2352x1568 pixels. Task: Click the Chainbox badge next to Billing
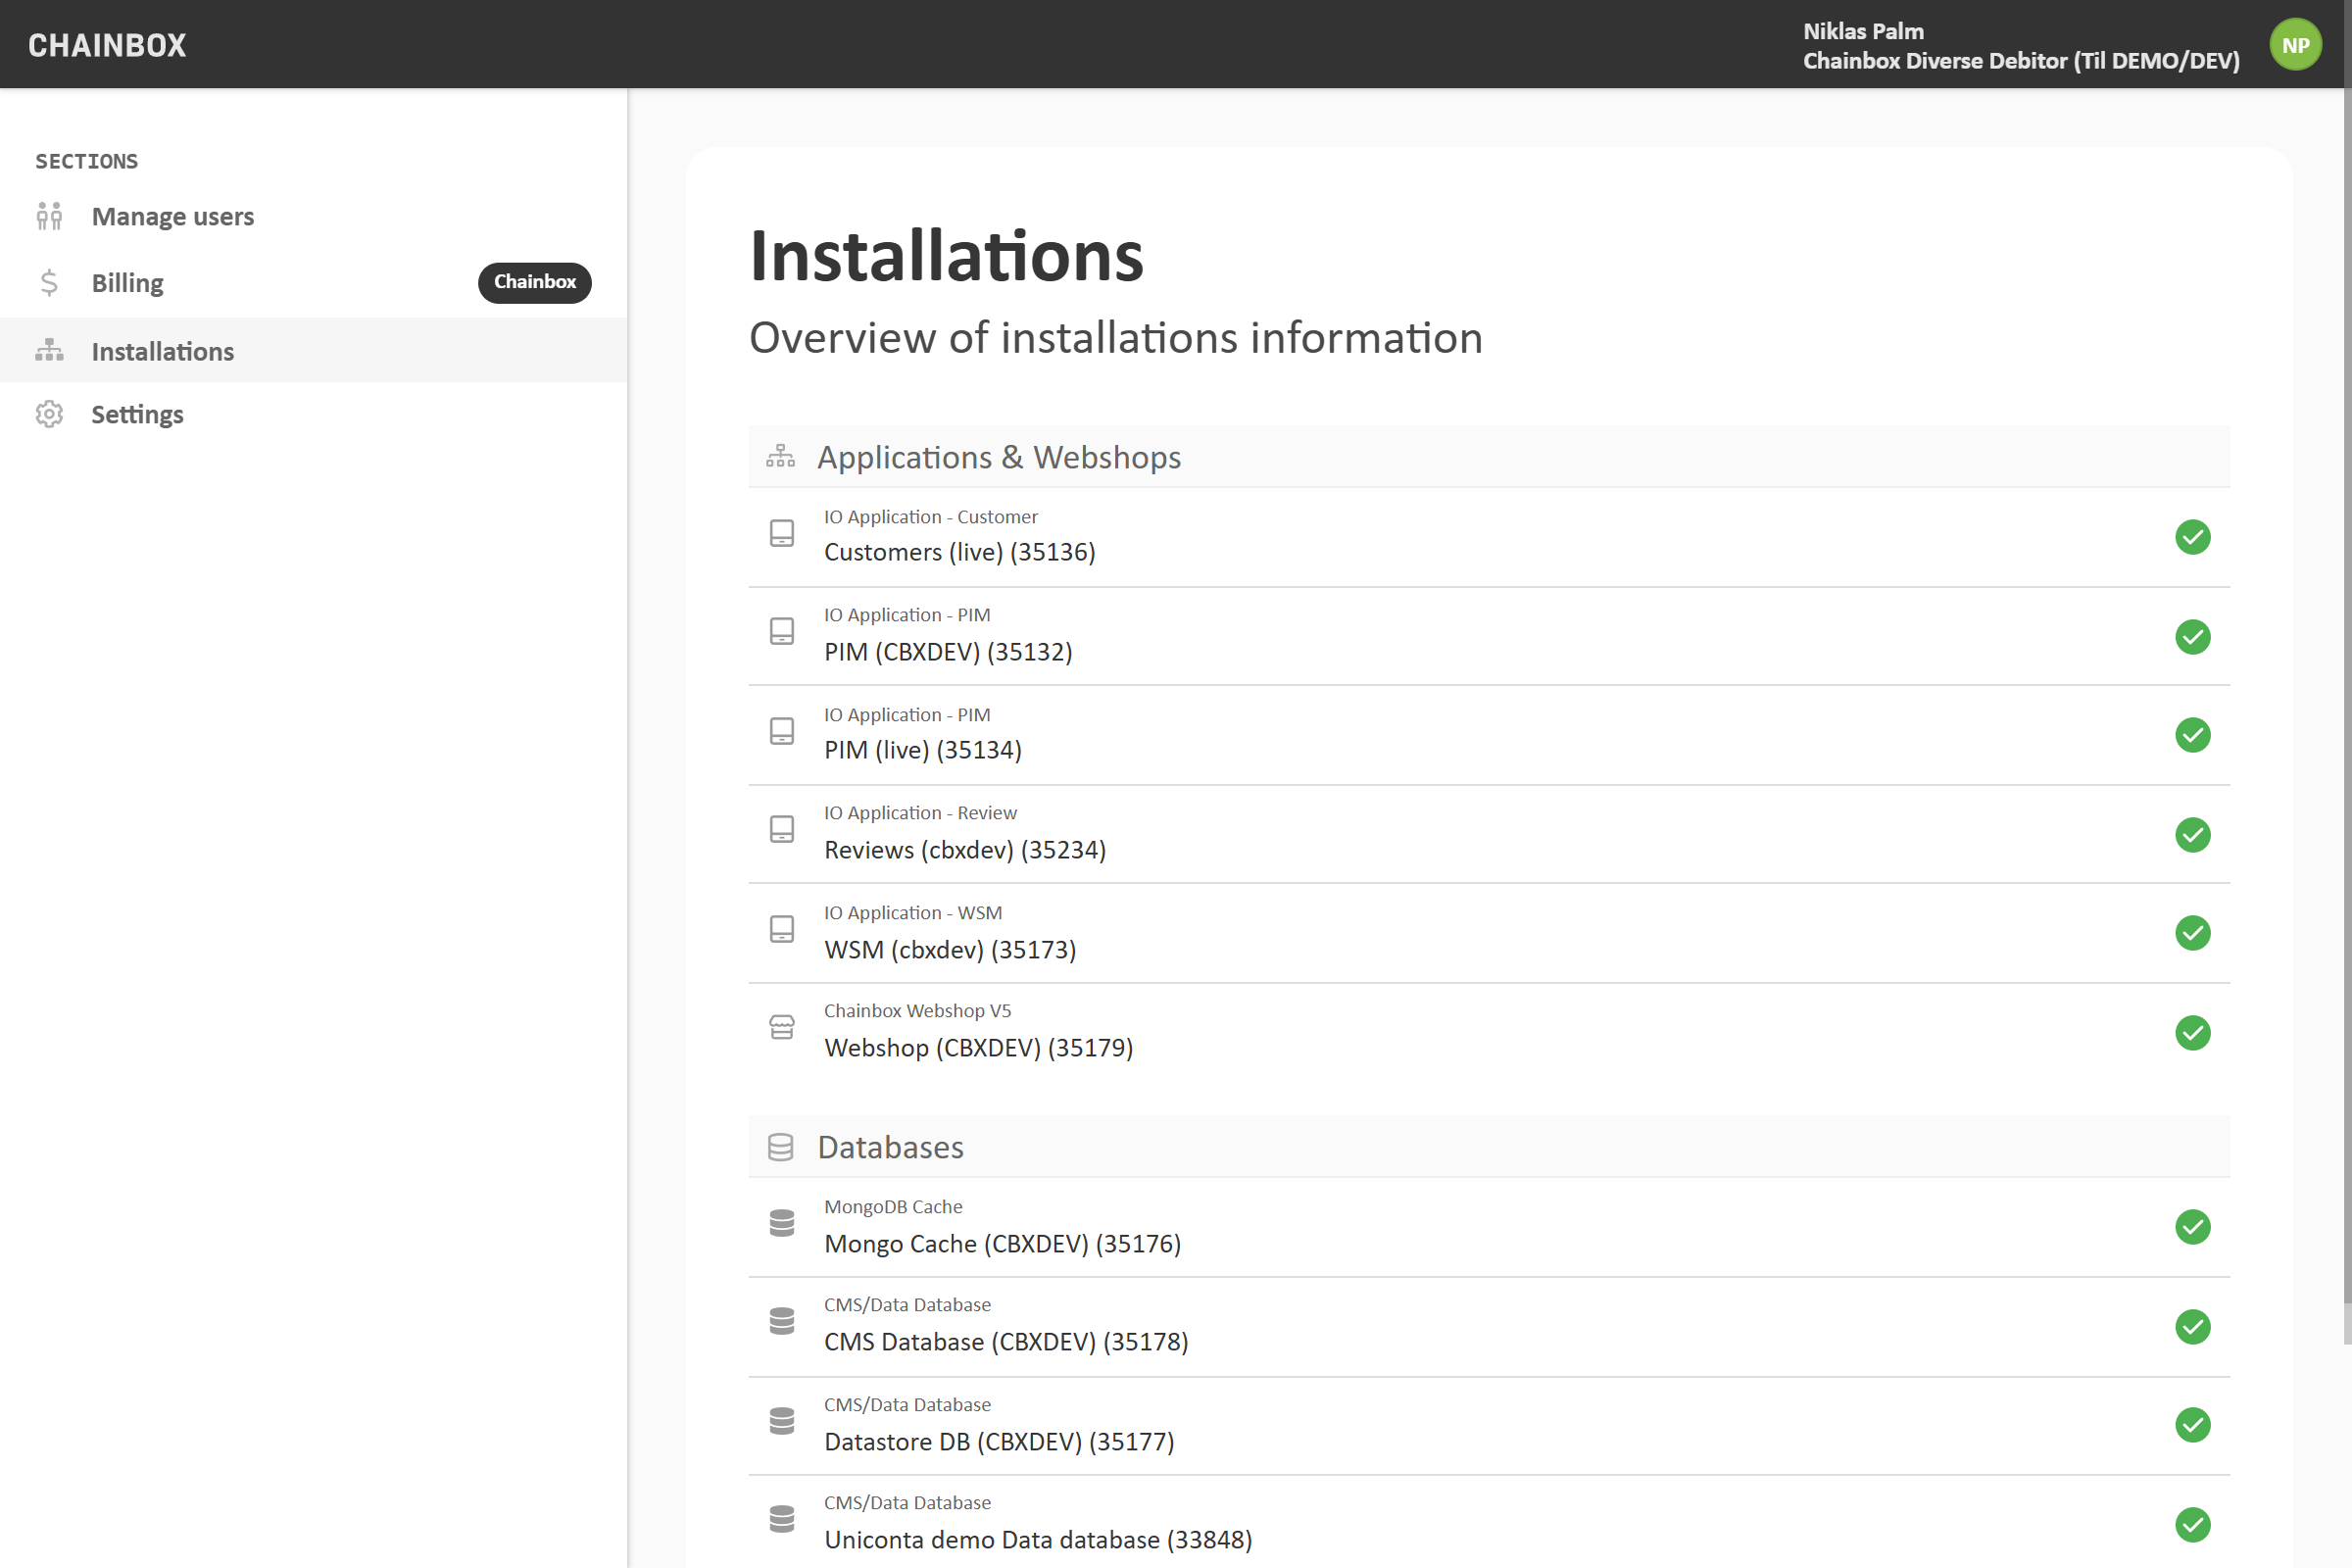pos(534,282)
